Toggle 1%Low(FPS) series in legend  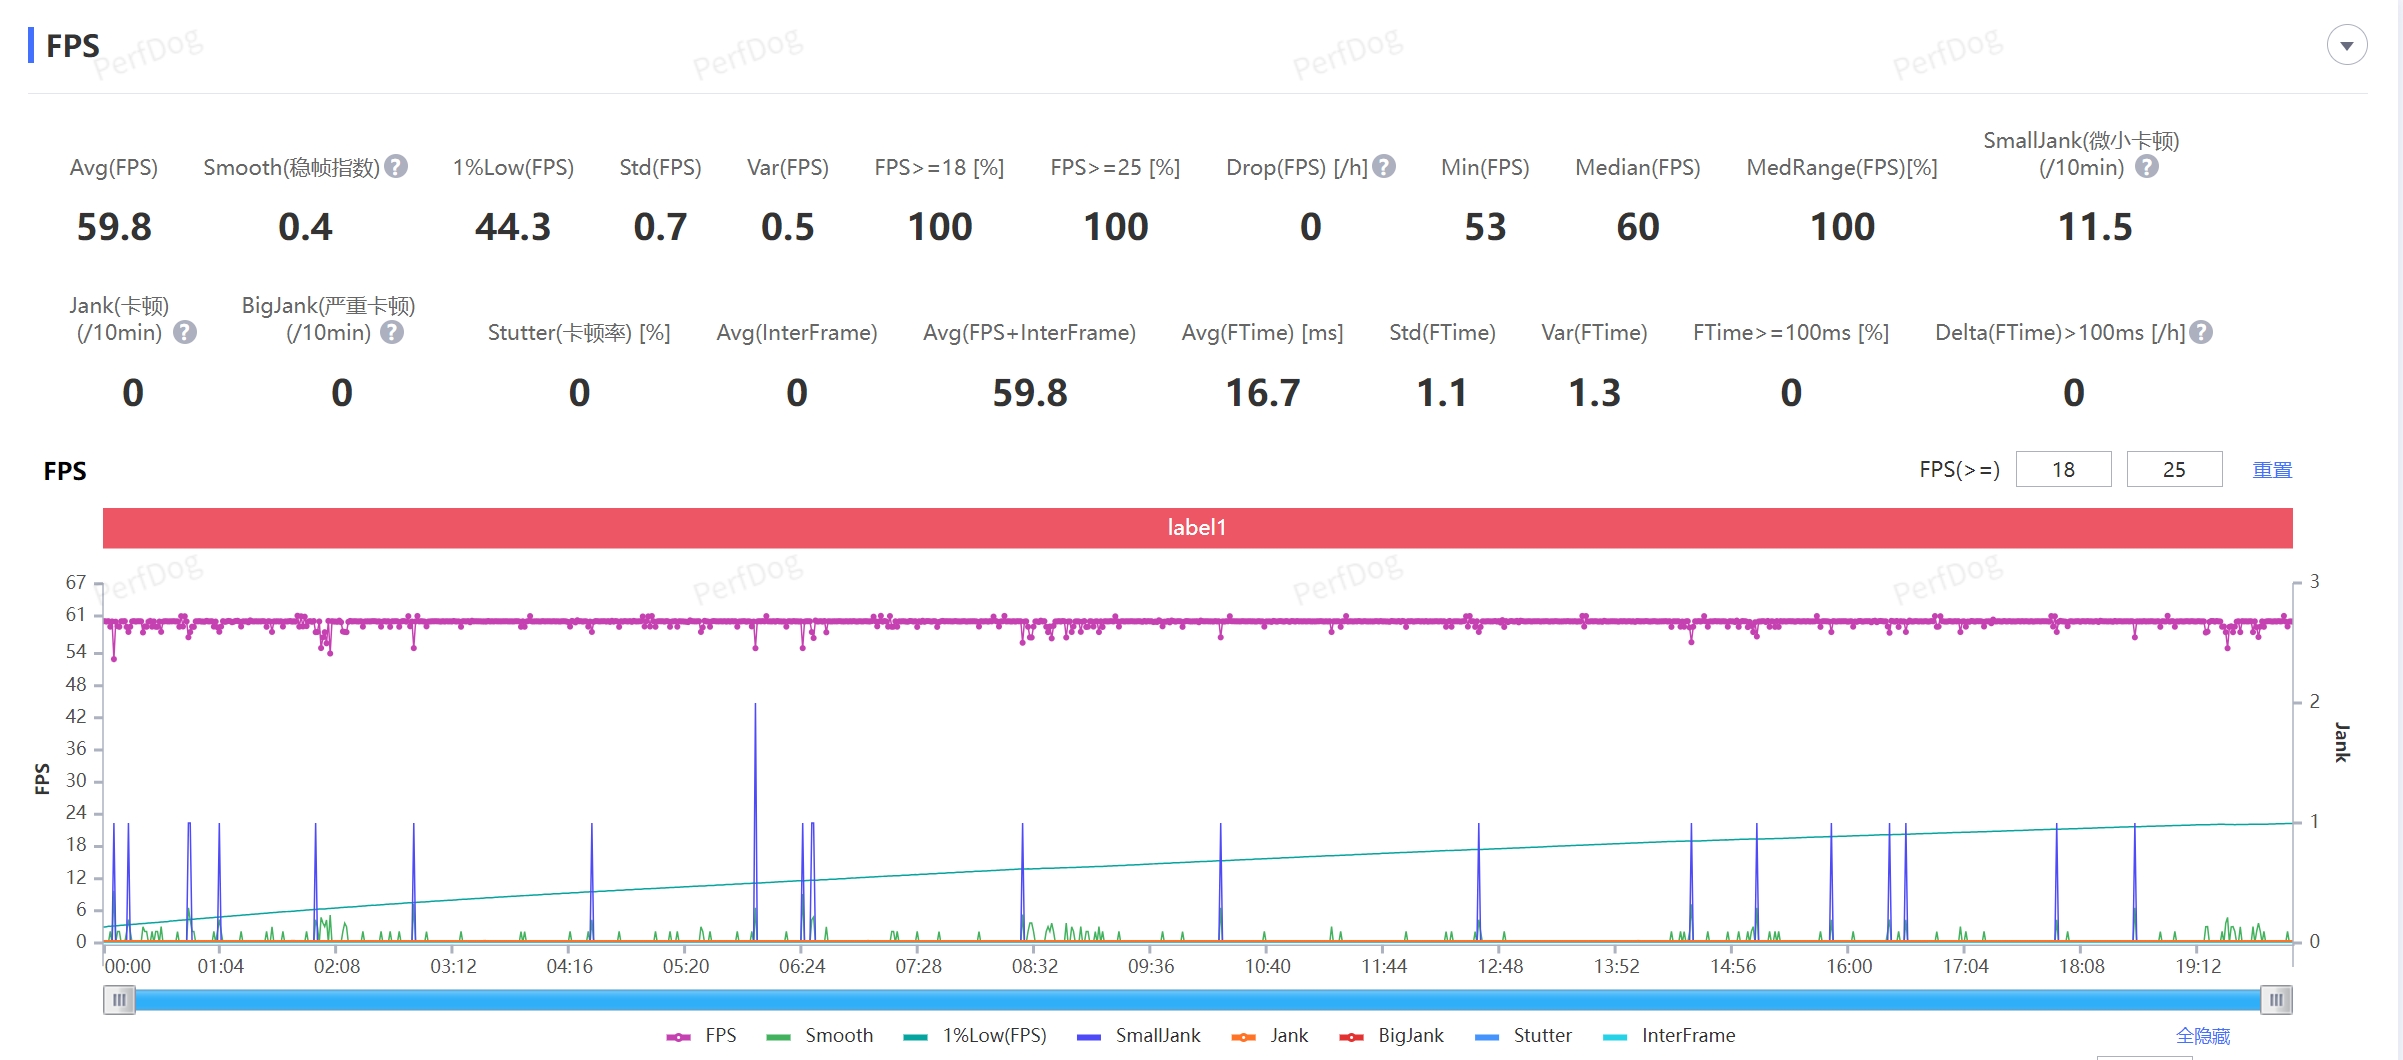coord(975,1036)
